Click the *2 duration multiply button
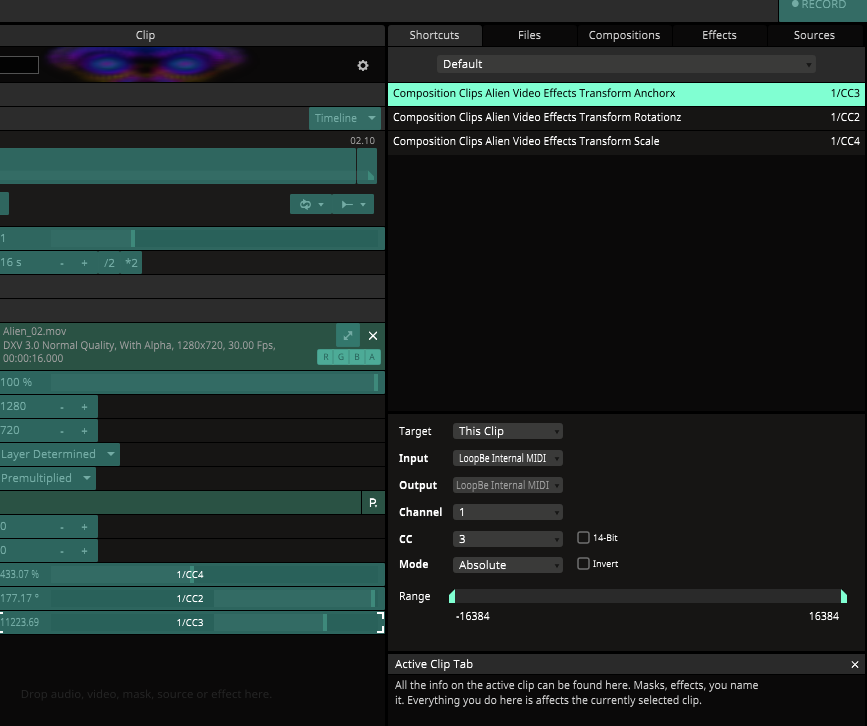Screen dimensions: 867x726 click(132, 263)
